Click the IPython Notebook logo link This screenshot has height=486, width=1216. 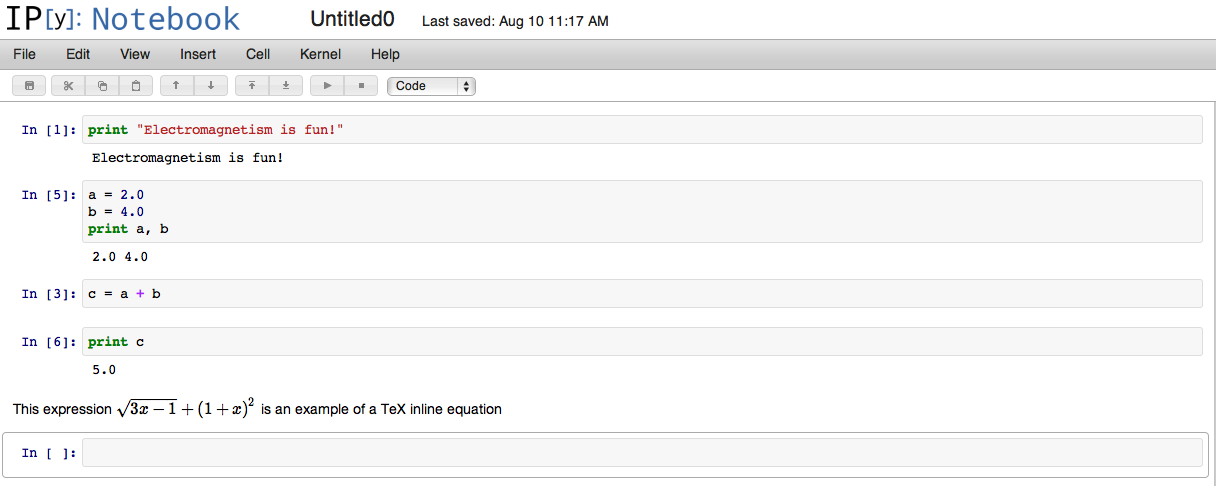(123, 19)
